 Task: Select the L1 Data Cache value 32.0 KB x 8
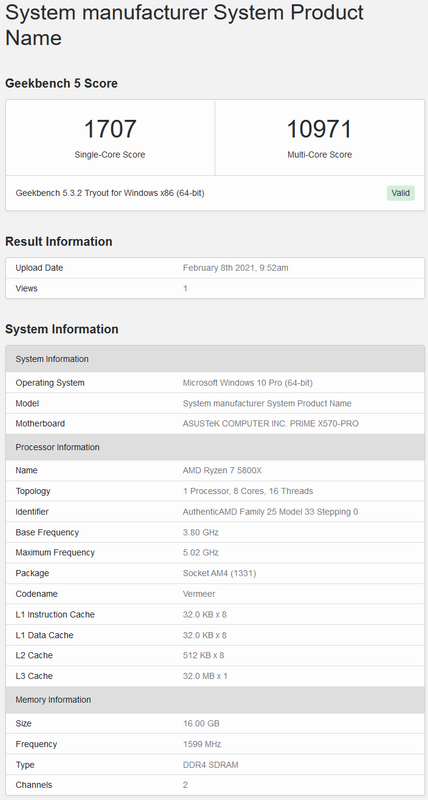click(x=205, y=635)
